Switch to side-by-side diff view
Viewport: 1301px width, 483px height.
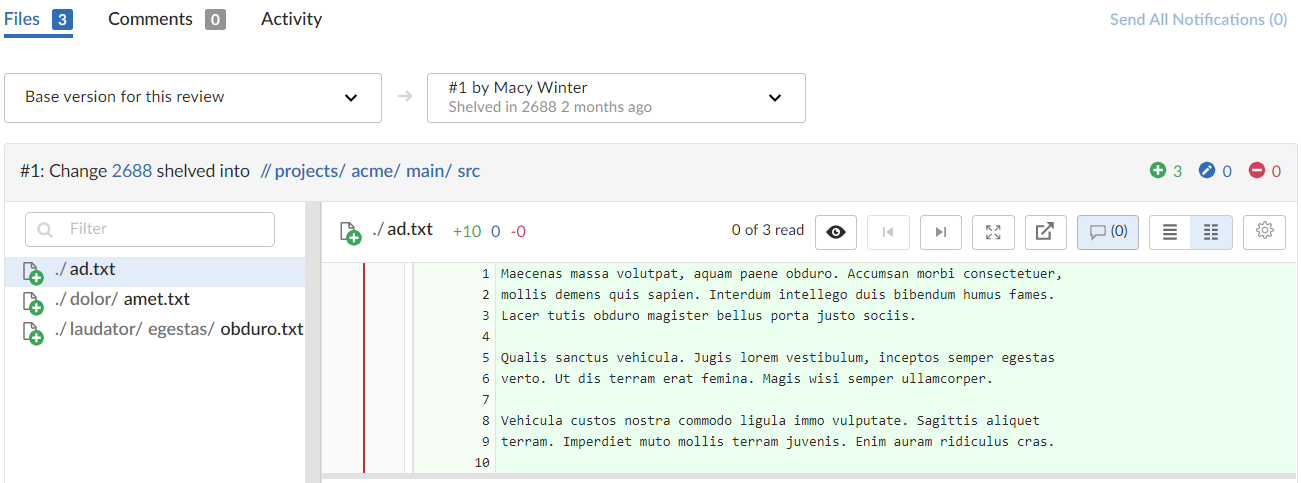[x=1212, y=232]
